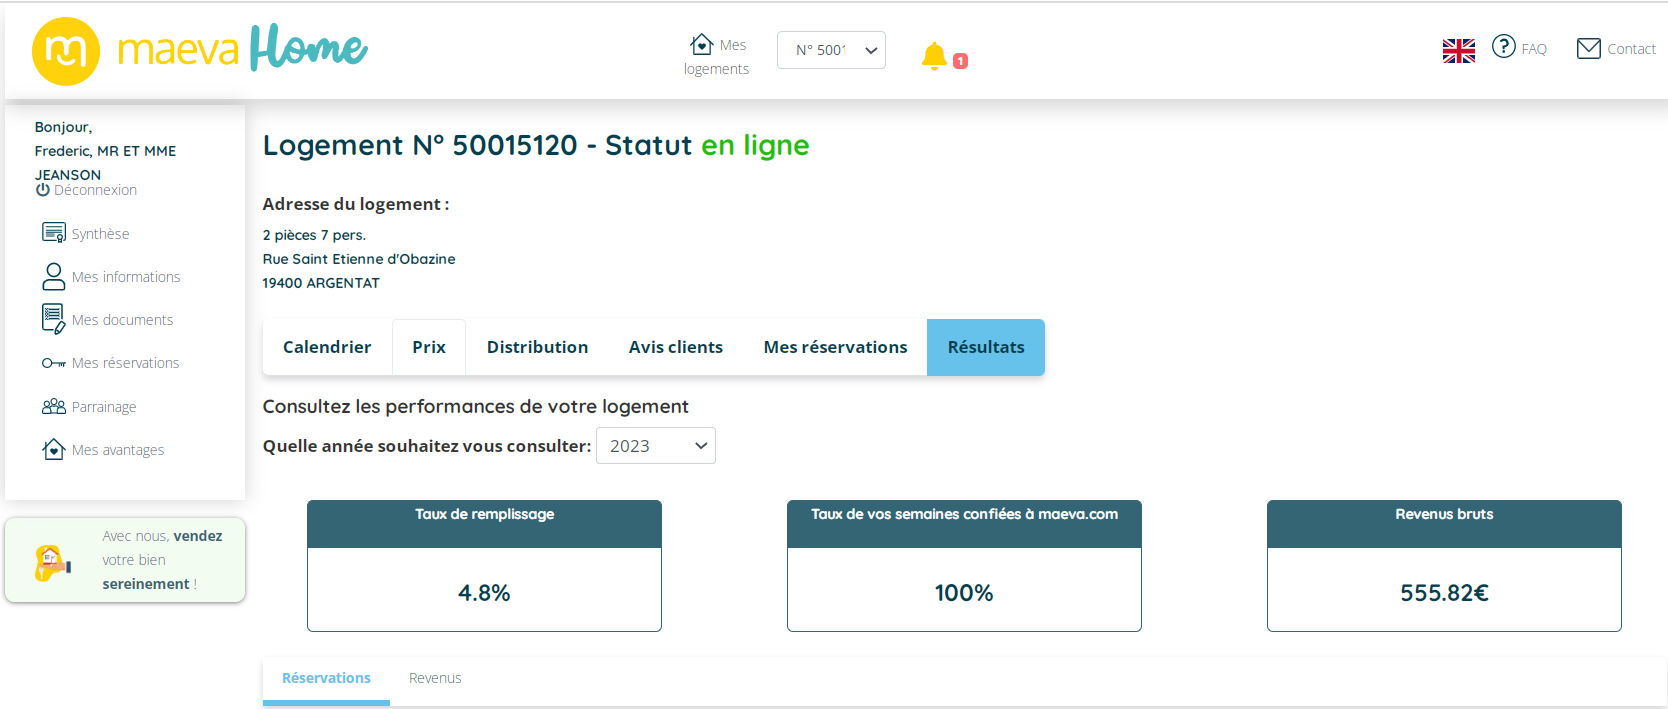Click the Contact envelope icon

click(1588, 48)
